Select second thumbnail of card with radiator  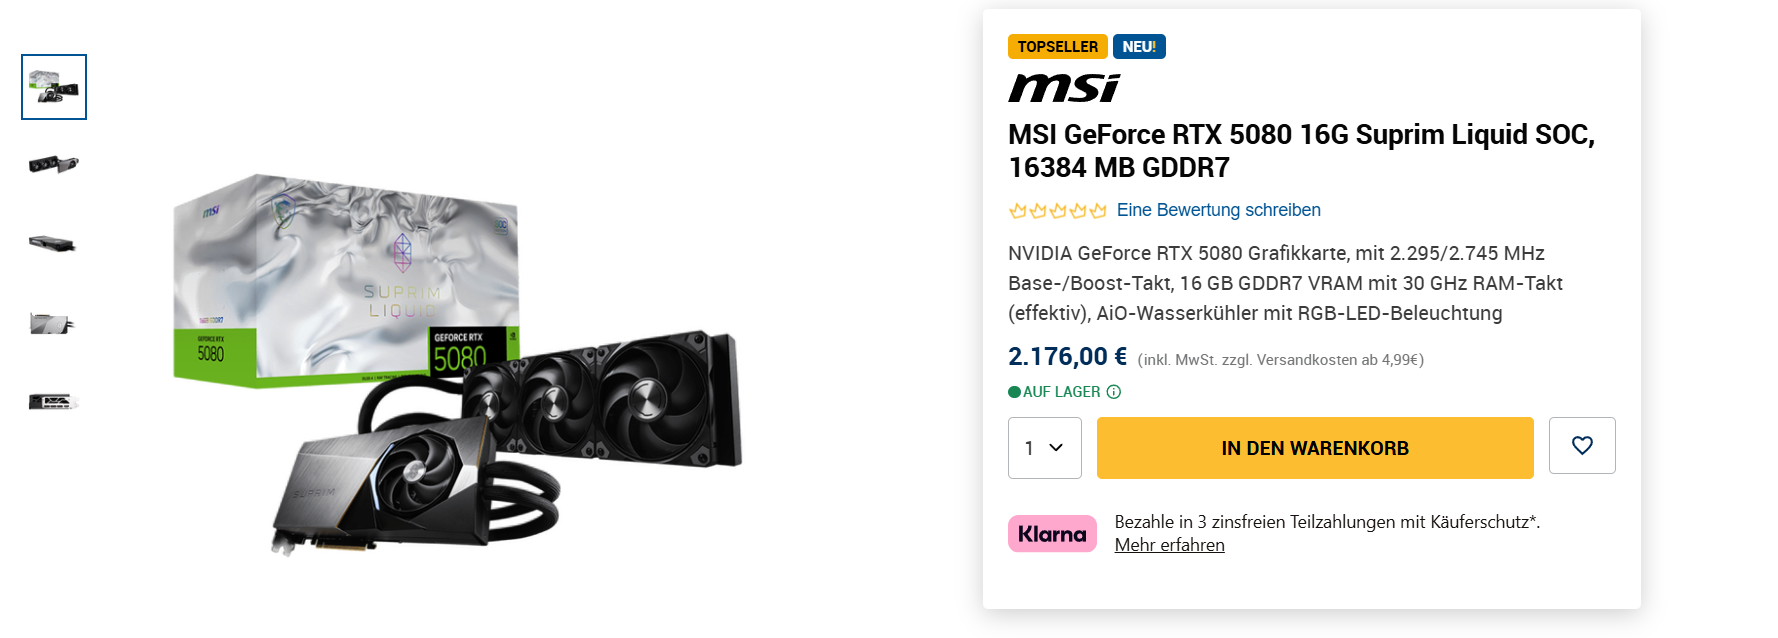[x=54, y=164]
